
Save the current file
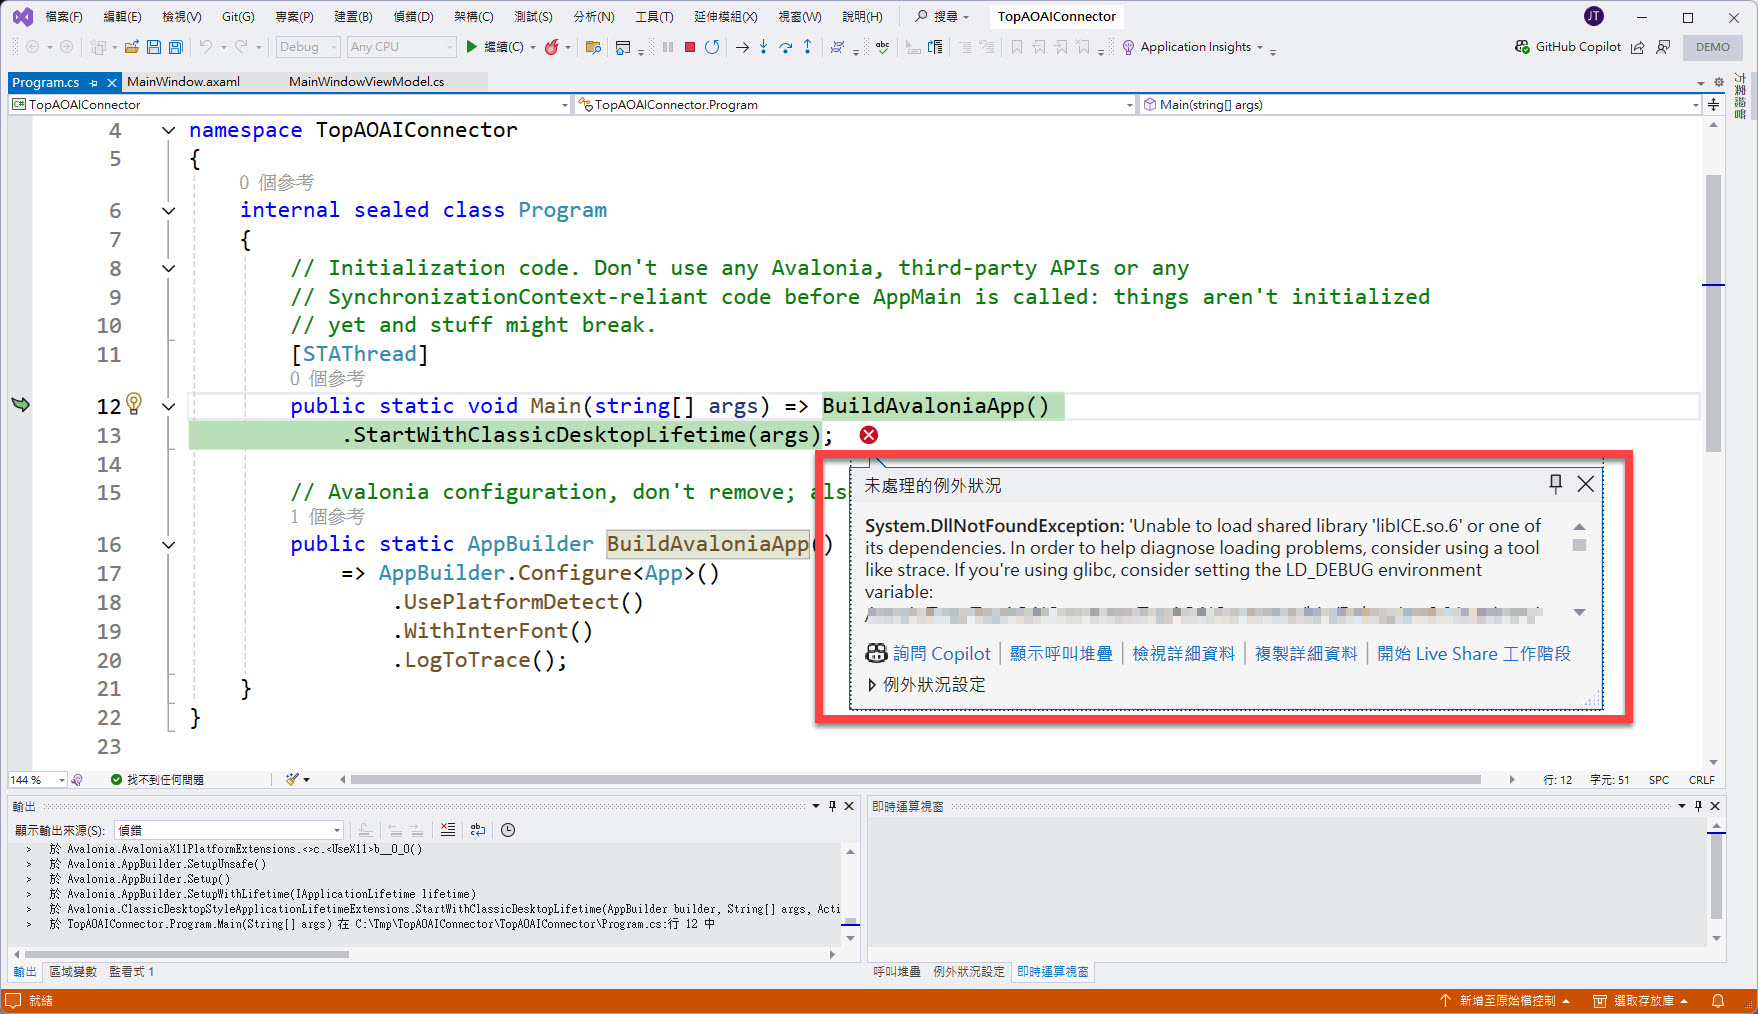154,47
